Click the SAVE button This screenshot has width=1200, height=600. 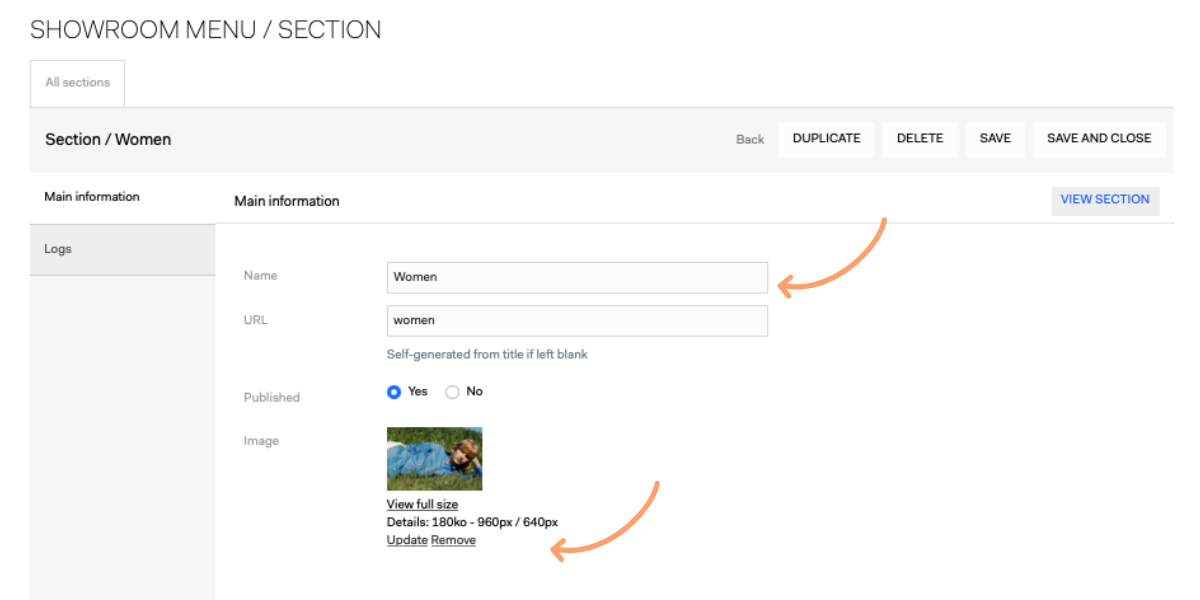[995, 139]
